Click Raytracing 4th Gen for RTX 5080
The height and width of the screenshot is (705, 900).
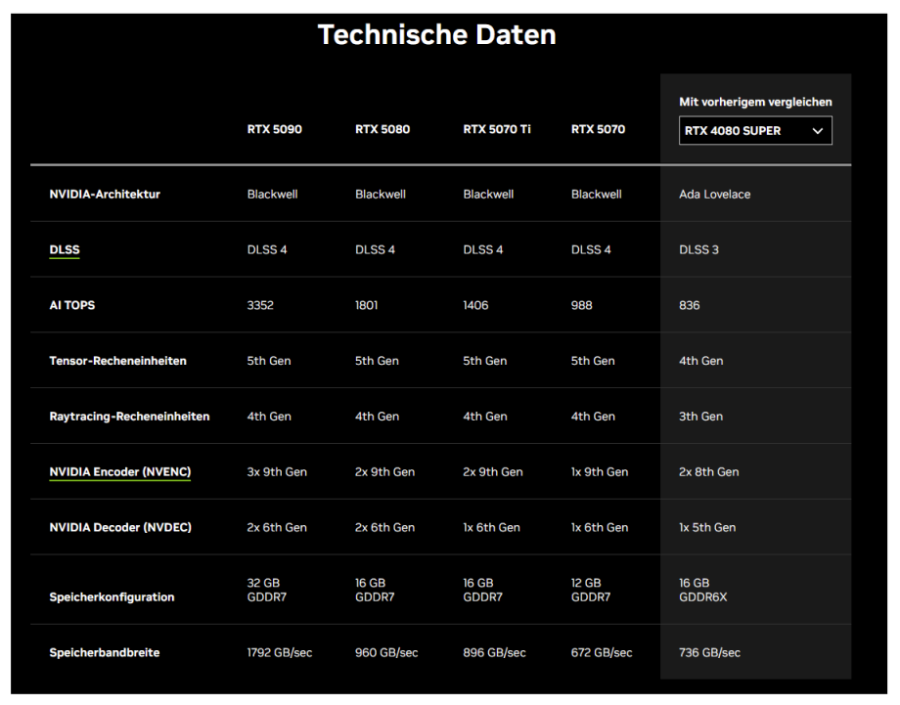pos(377,416)
